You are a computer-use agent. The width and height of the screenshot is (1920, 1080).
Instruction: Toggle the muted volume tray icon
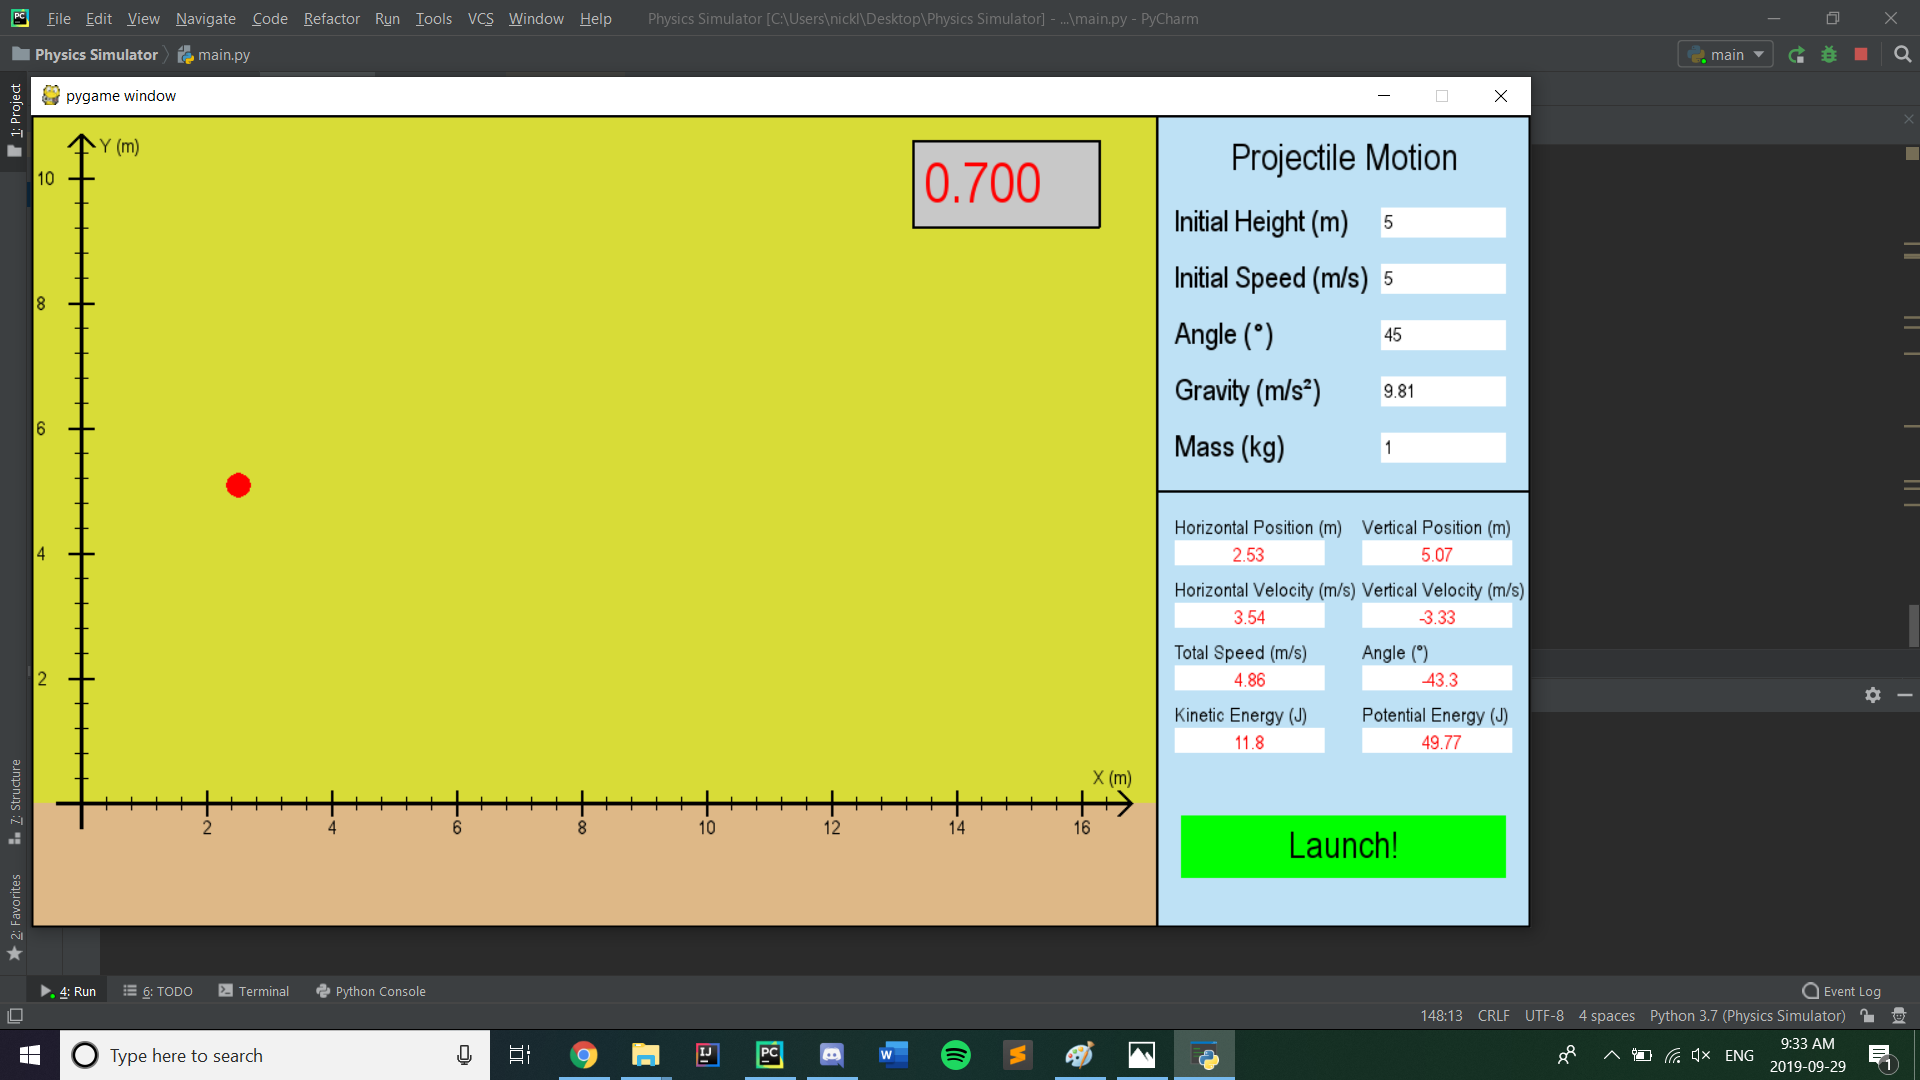[1700, 1055]
